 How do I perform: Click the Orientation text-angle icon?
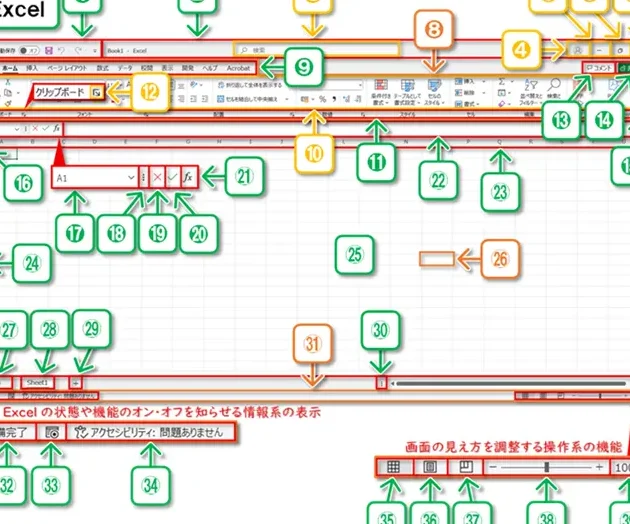click(x=194, y=85)
